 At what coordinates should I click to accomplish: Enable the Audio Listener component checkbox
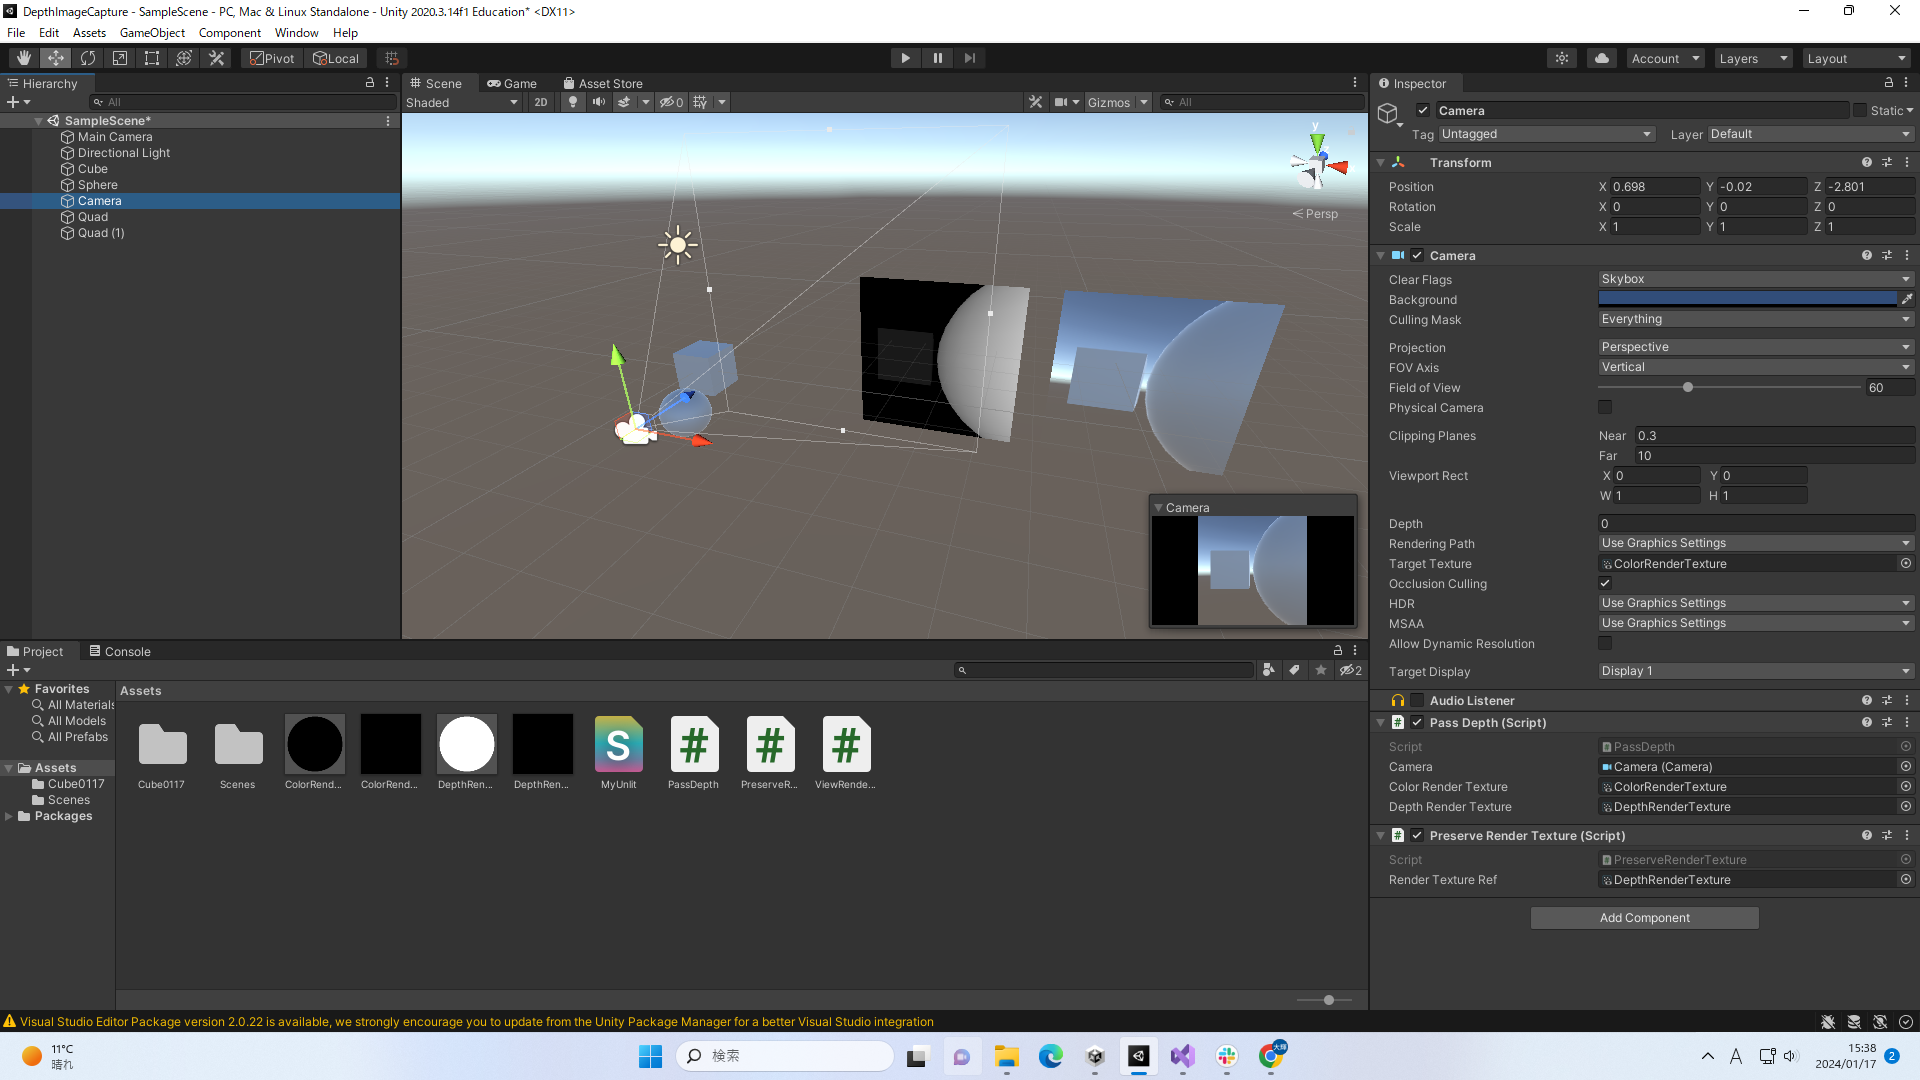(x=1417, y=701)
